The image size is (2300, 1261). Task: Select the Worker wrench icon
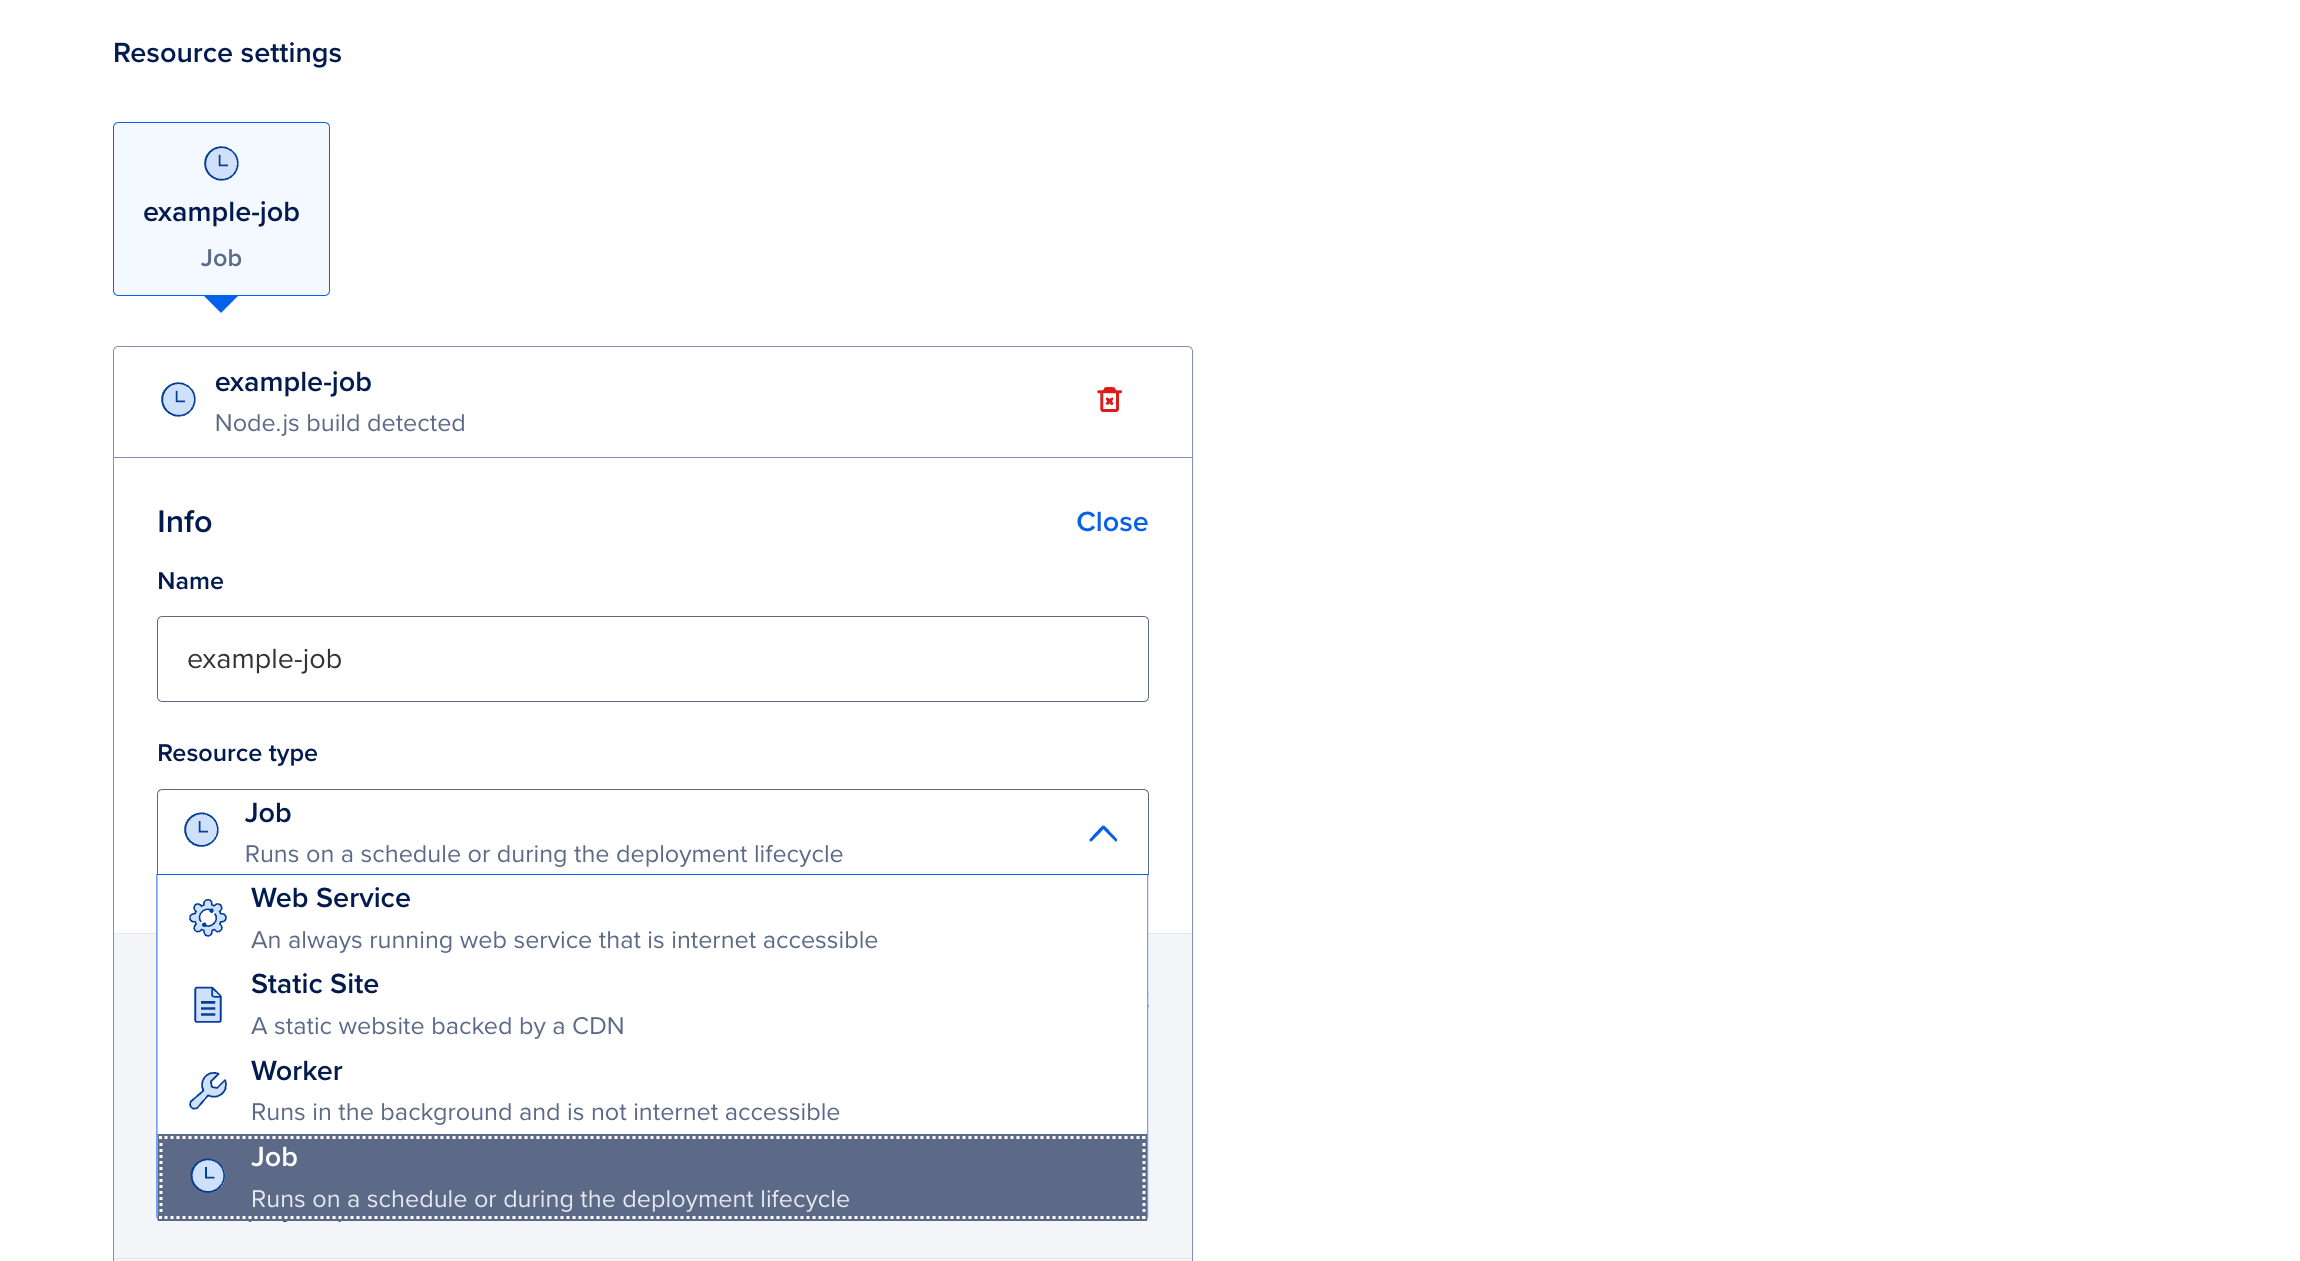coord(206,1089)
